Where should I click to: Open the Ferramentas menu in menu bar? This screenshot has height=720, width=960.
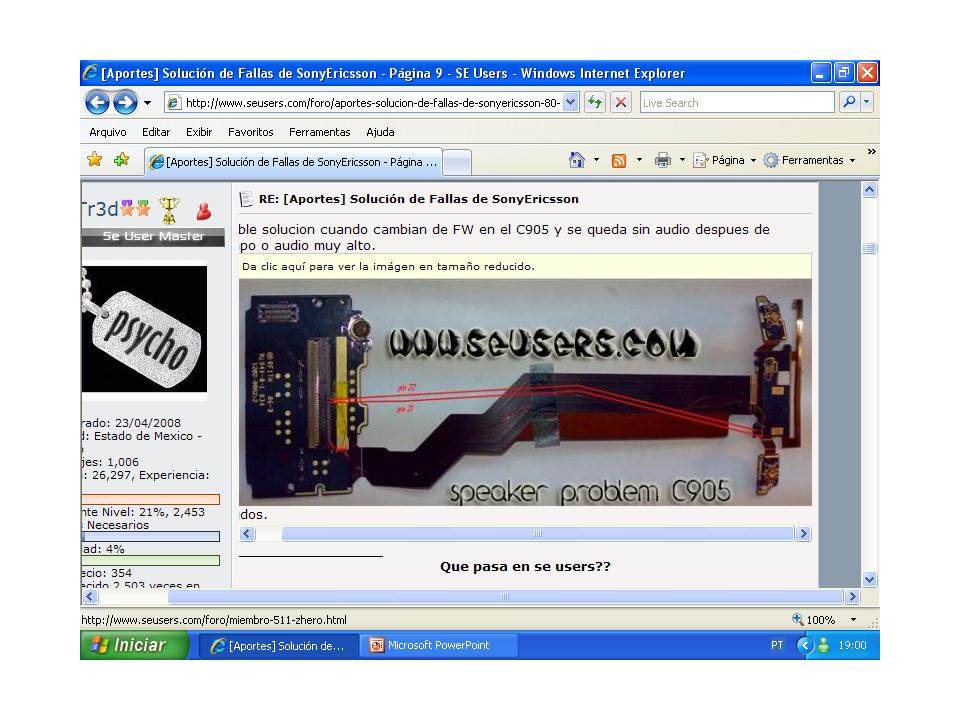click(320, 132)
